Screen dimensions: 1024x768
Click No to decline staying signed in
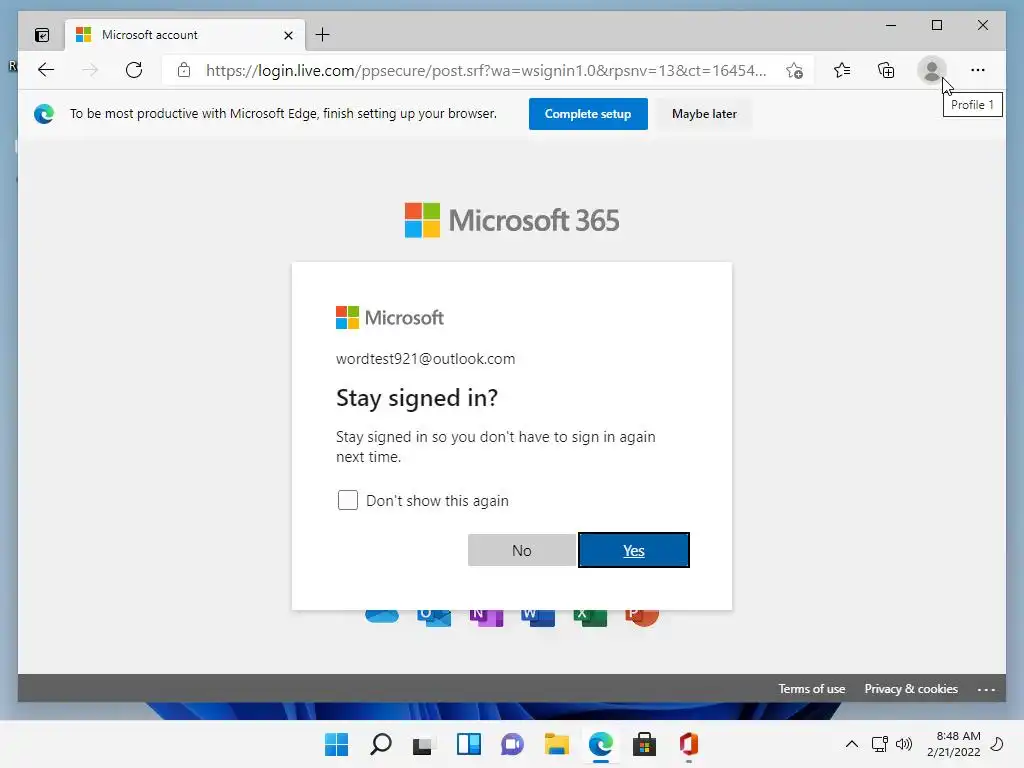click(x=522, y=550)
